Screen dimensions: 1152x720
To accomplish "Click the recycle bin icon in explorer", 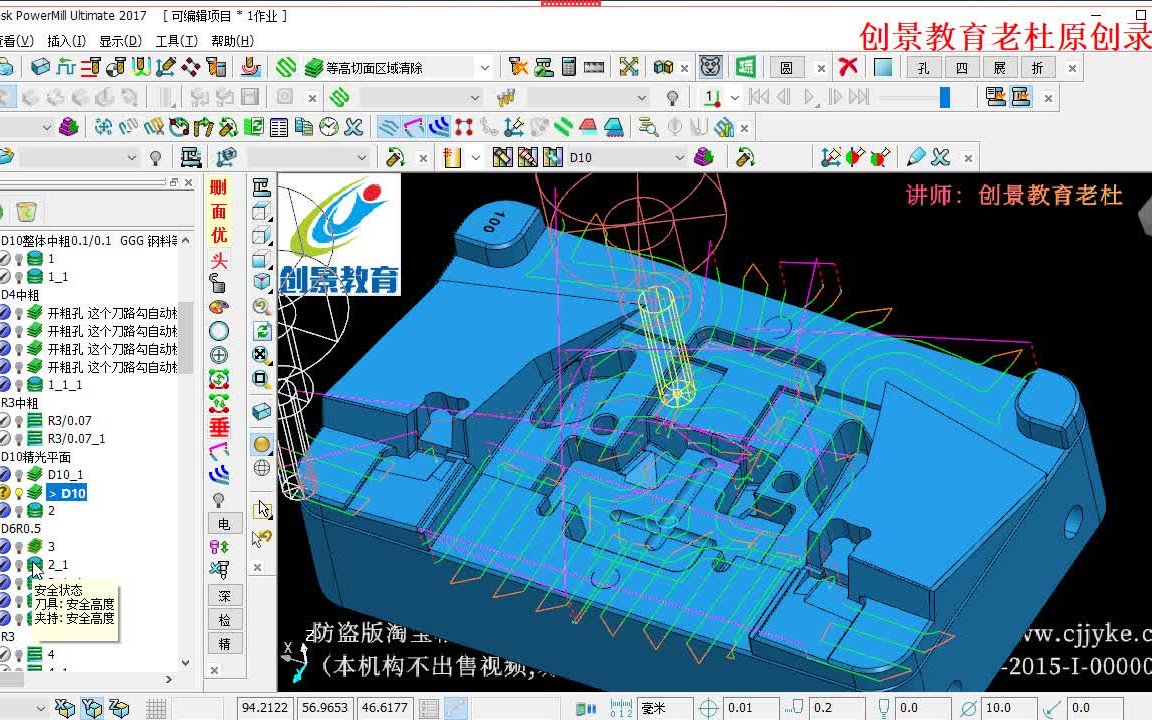I will pos(26,212).
